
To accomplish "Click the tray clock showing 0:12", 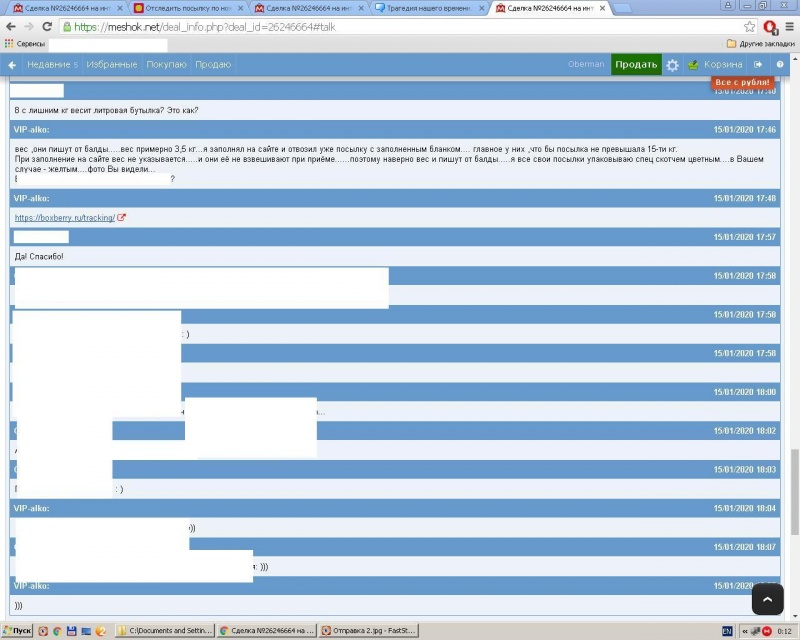I will [x=784, y=631].
